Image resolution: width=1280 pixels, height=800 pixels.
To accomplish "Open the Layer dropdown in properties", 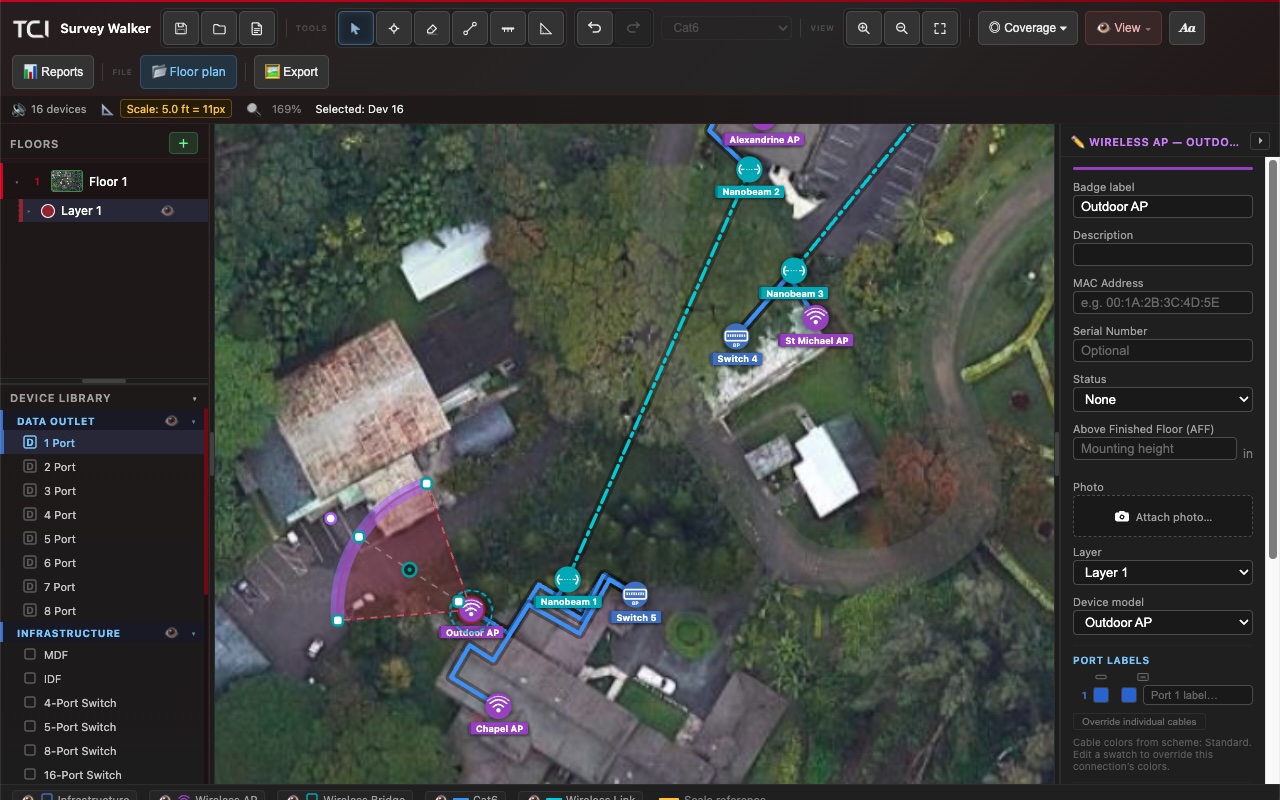I will click(x=1162, y=572).
